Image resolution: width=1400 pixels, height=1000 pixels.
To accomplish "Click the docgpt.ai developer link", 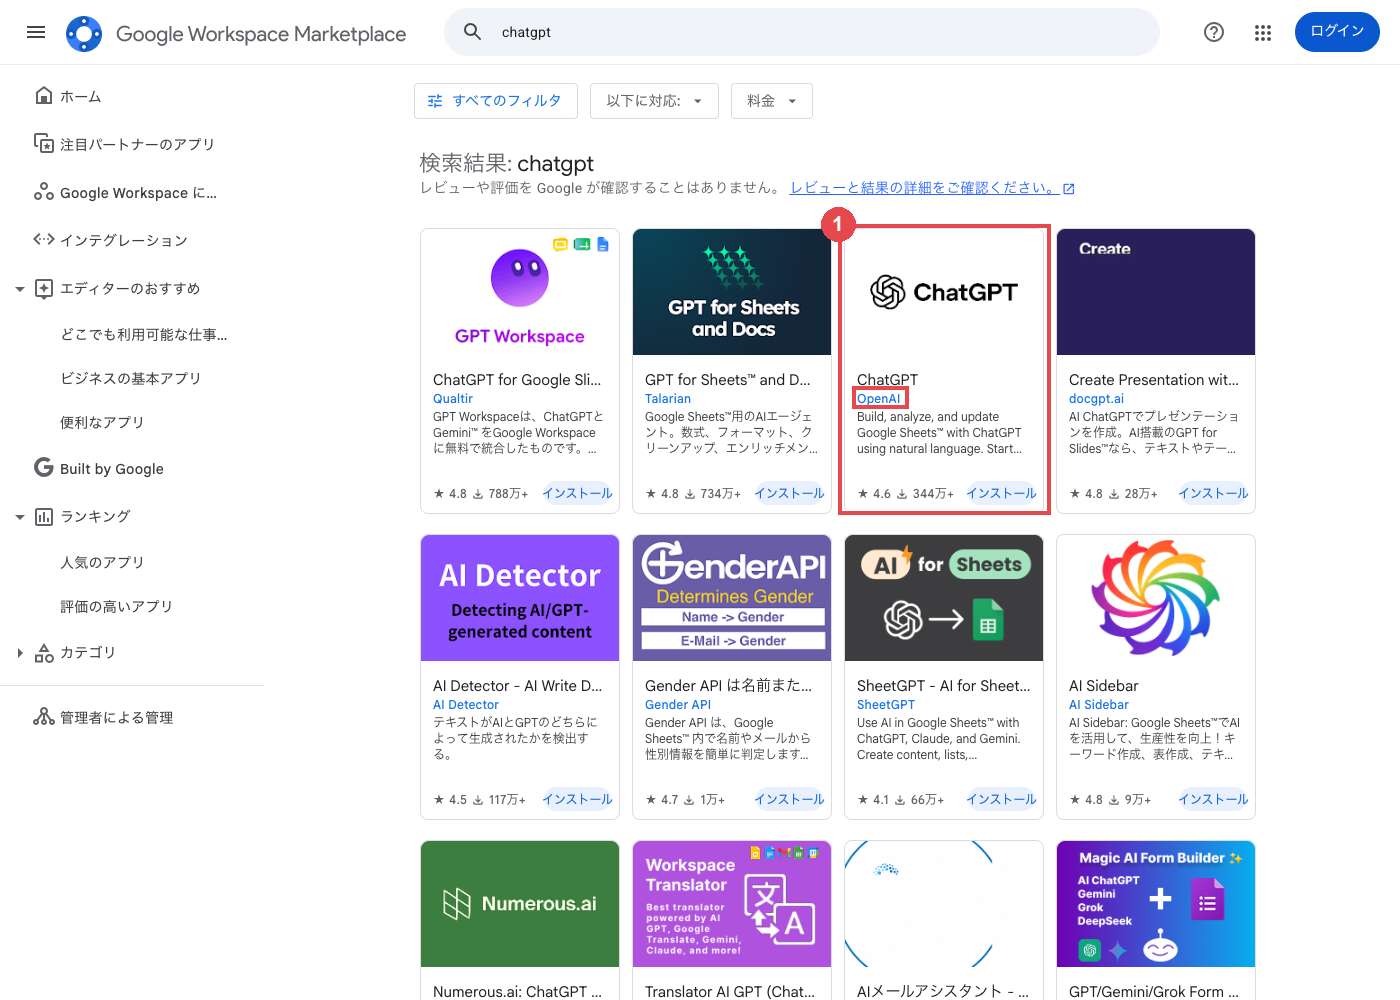I will click(x=1096, y=398).
